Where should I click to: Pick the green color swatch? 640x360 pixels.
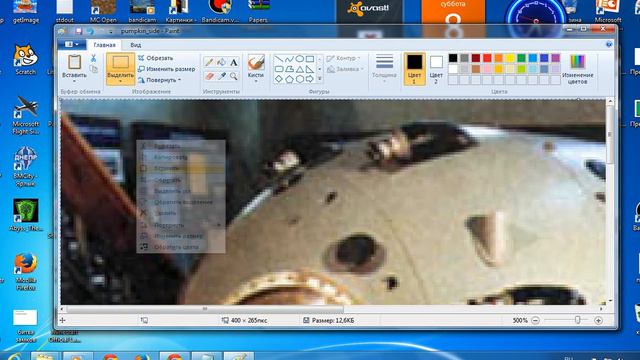click(x=521, y=58)
